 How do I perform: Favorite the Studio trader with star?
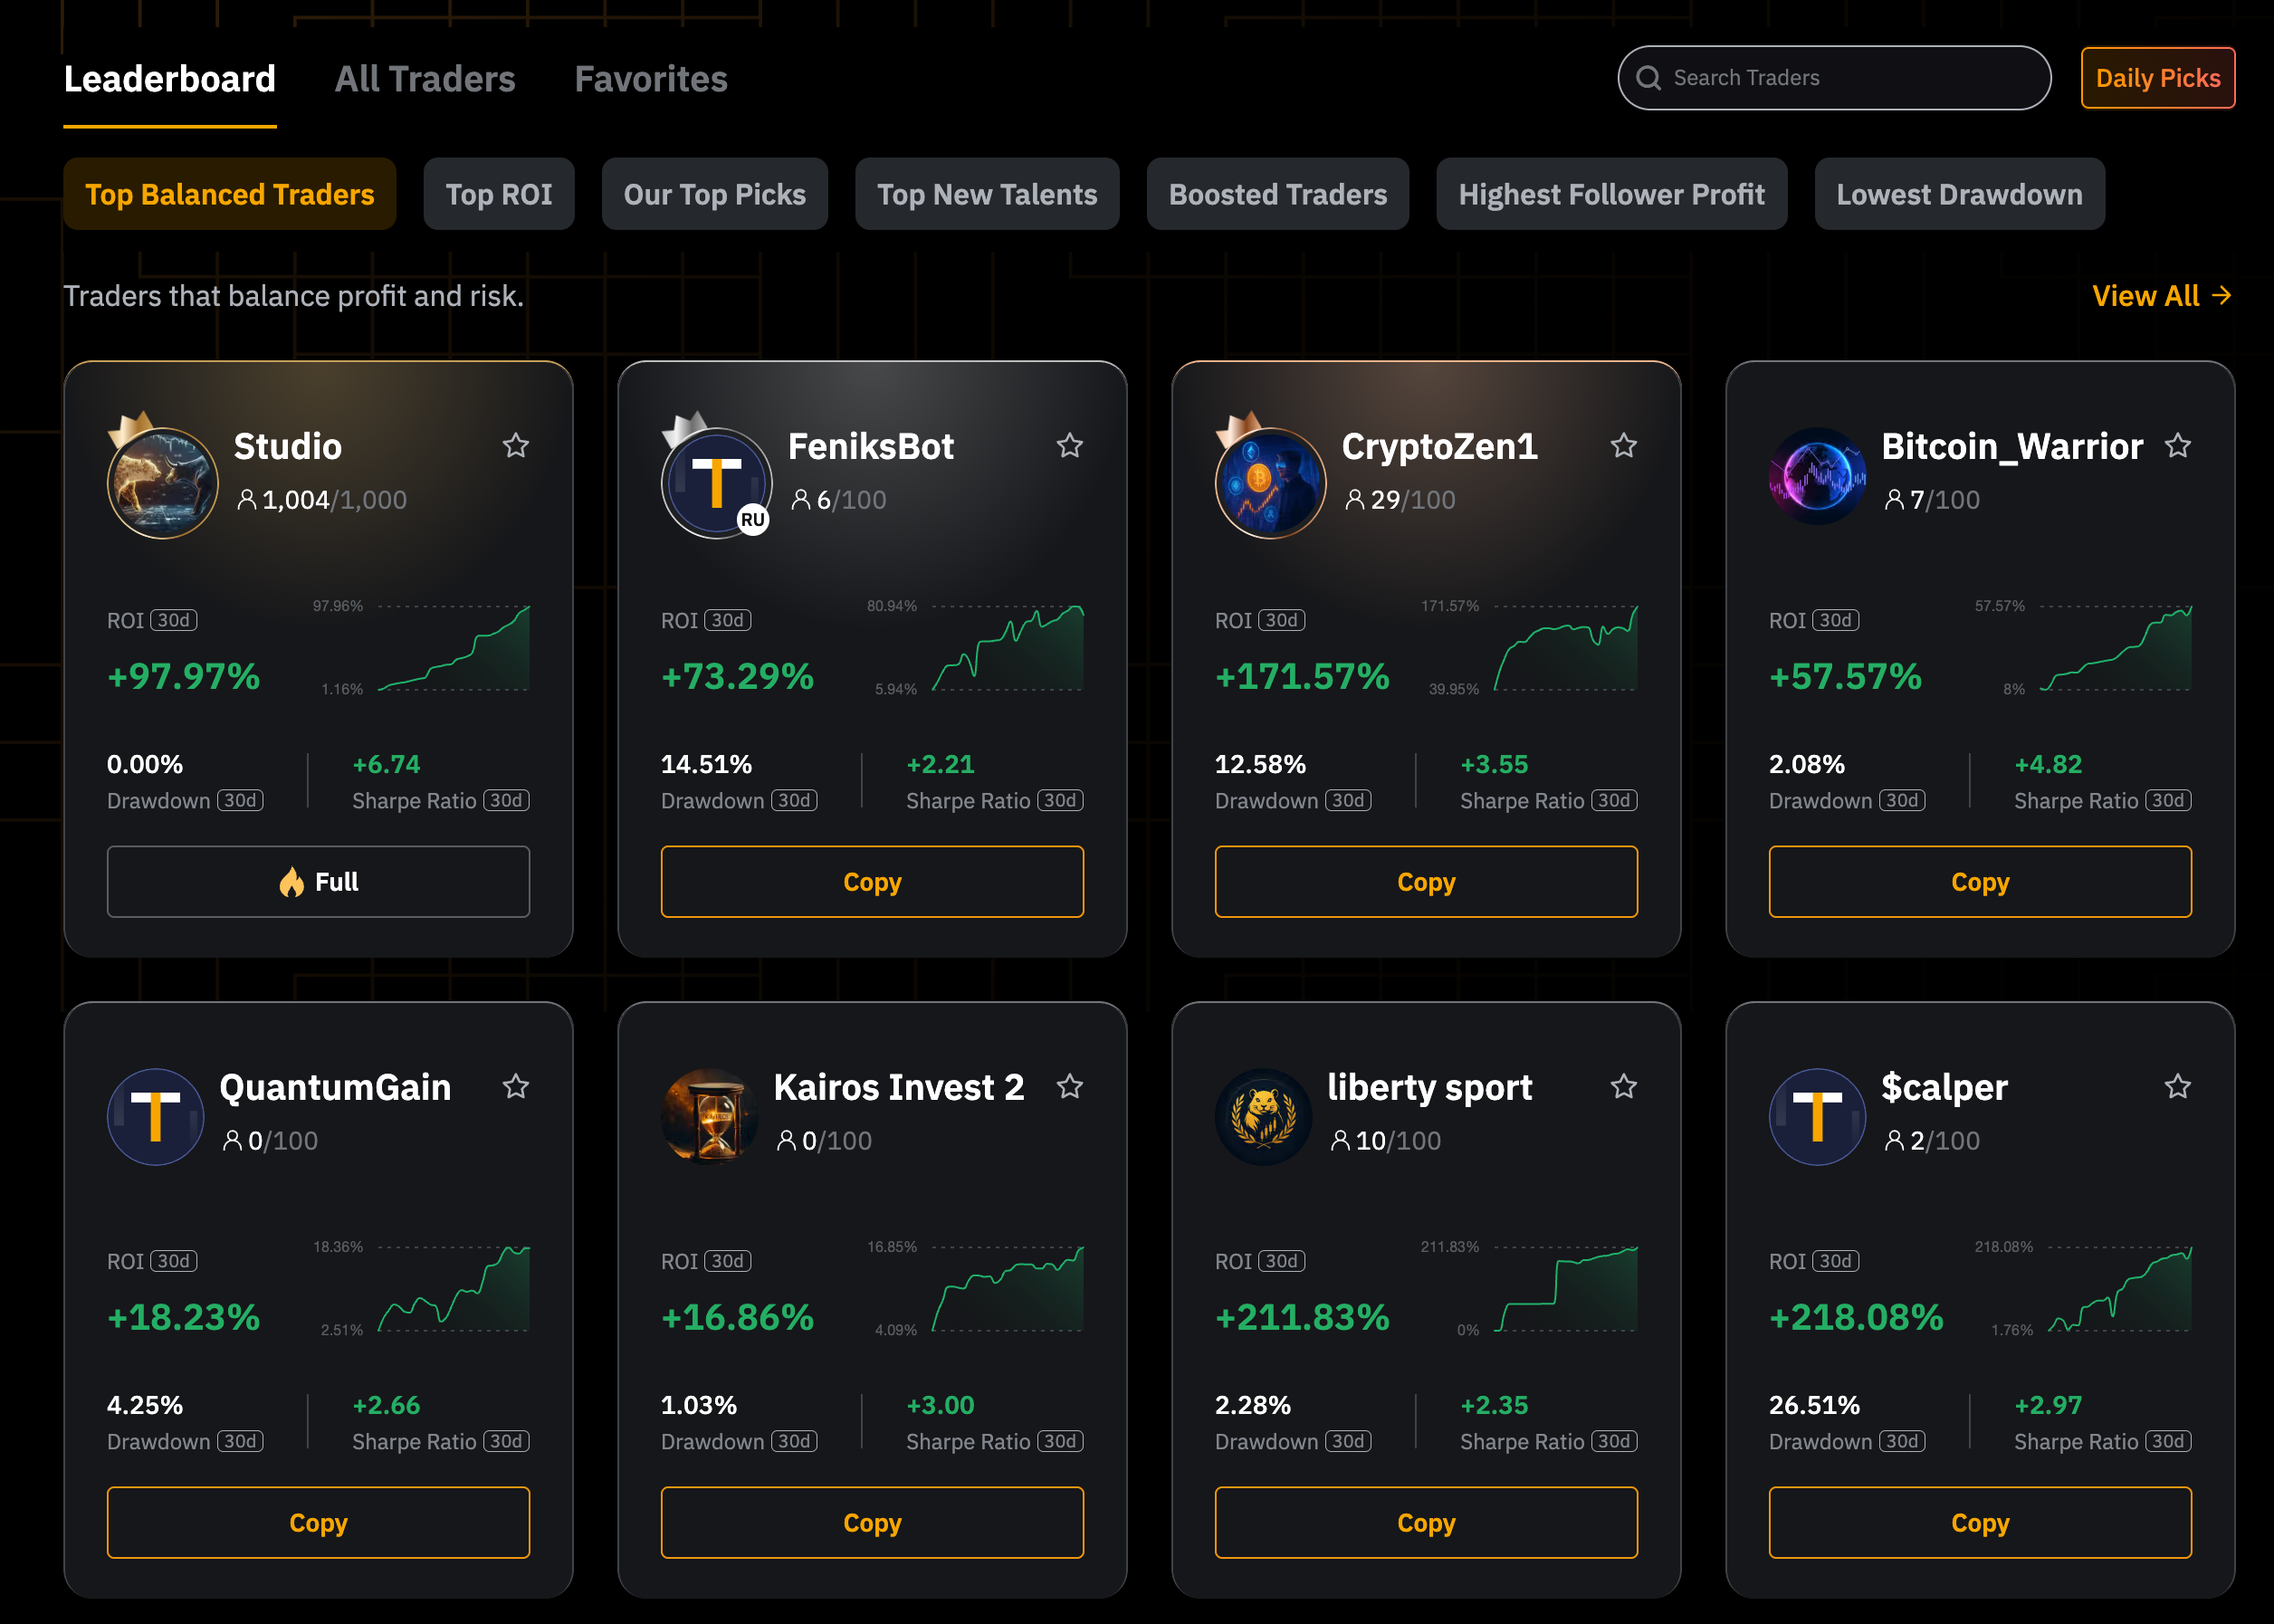(516, 446)
